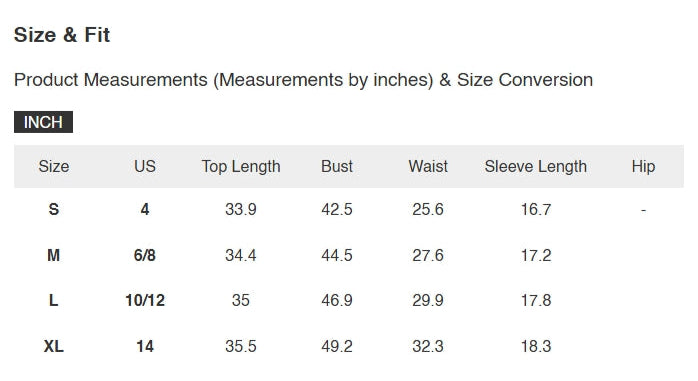Select the Top Length column header
This screenshot has height=381, width=698.
click(x=241, y=166)
